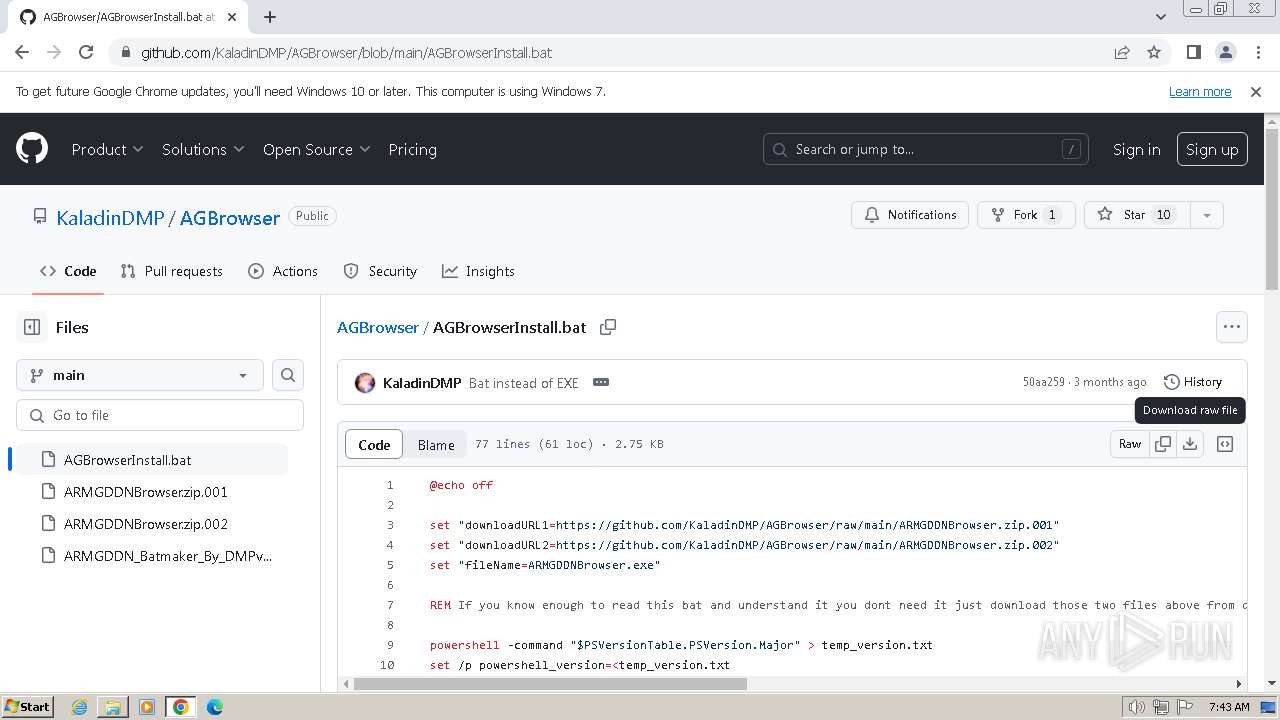Open Chrome profile avatar icon
The width and height of the screenshot is (1280, 720).
pos(1225,52)
